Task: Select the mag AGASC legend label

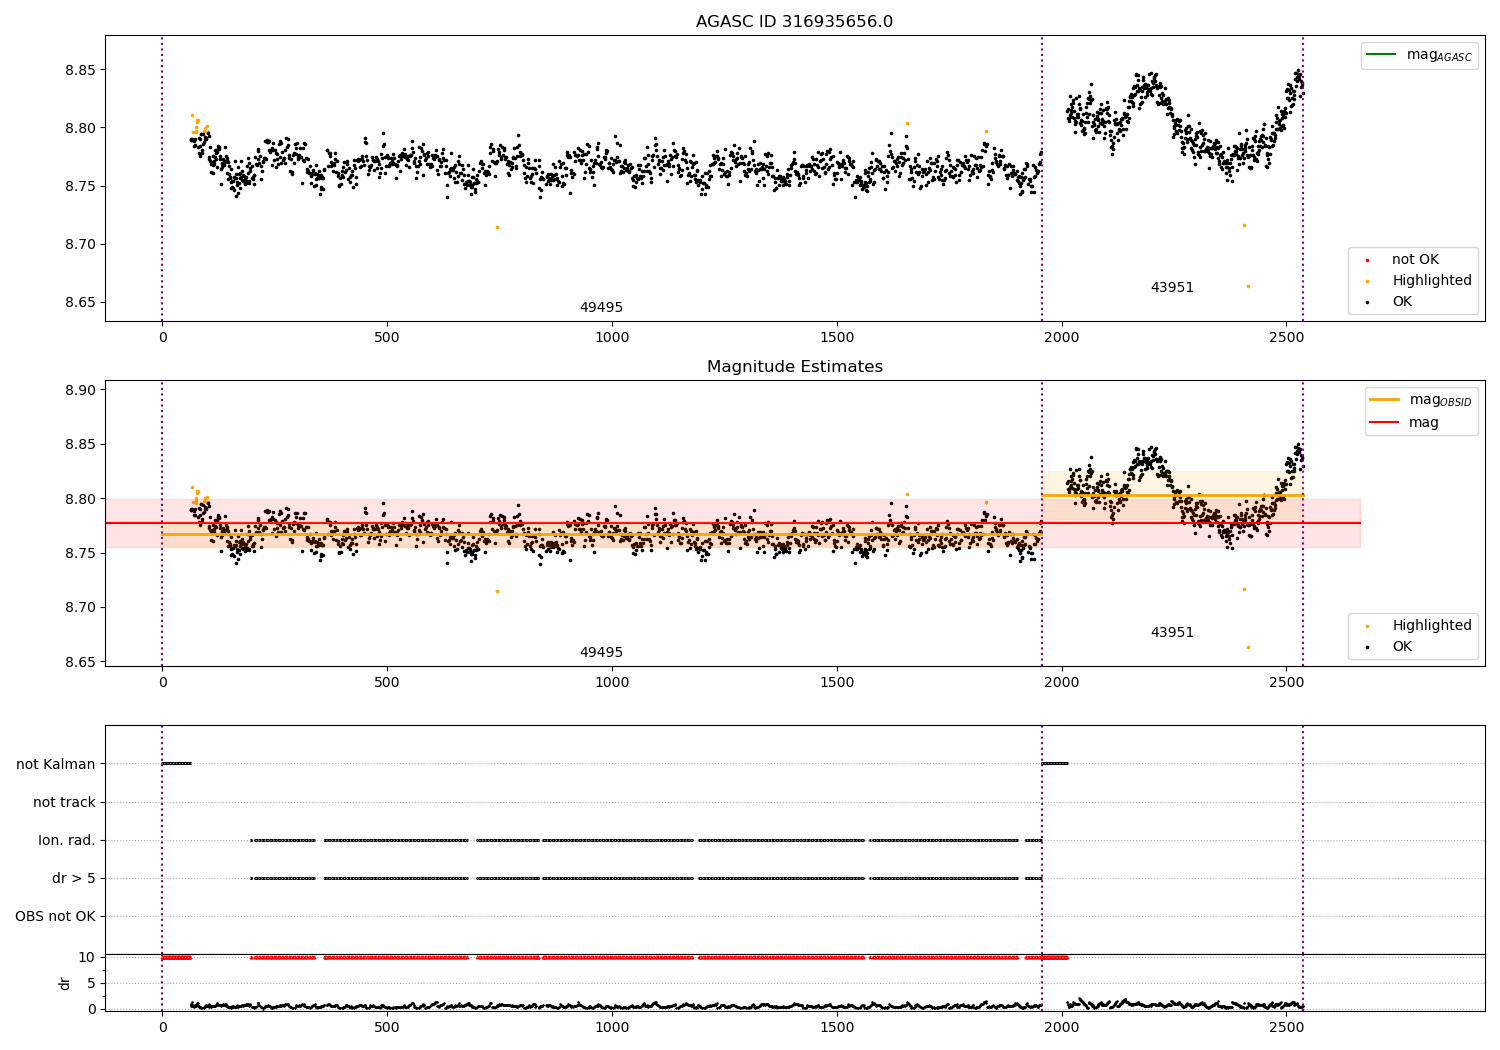Action: [1439, 56]
